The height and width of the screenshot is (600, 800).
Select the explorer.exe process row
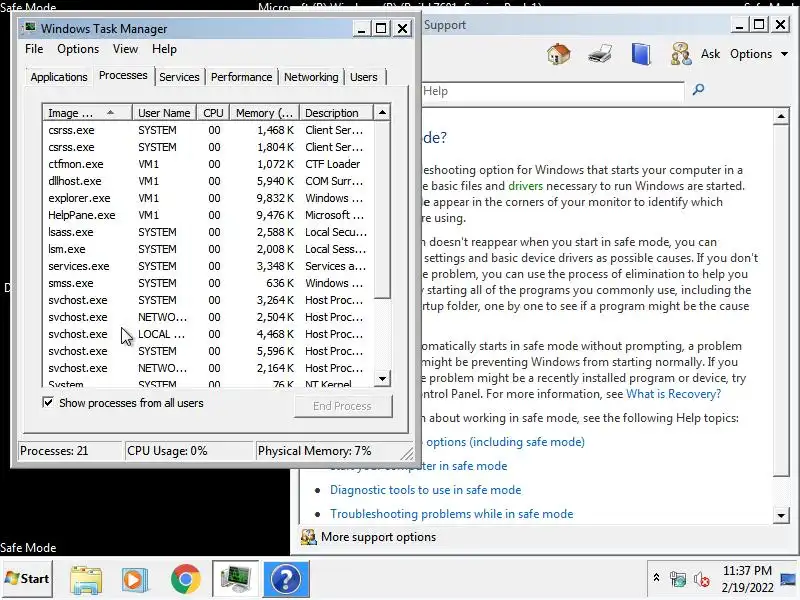208,198
